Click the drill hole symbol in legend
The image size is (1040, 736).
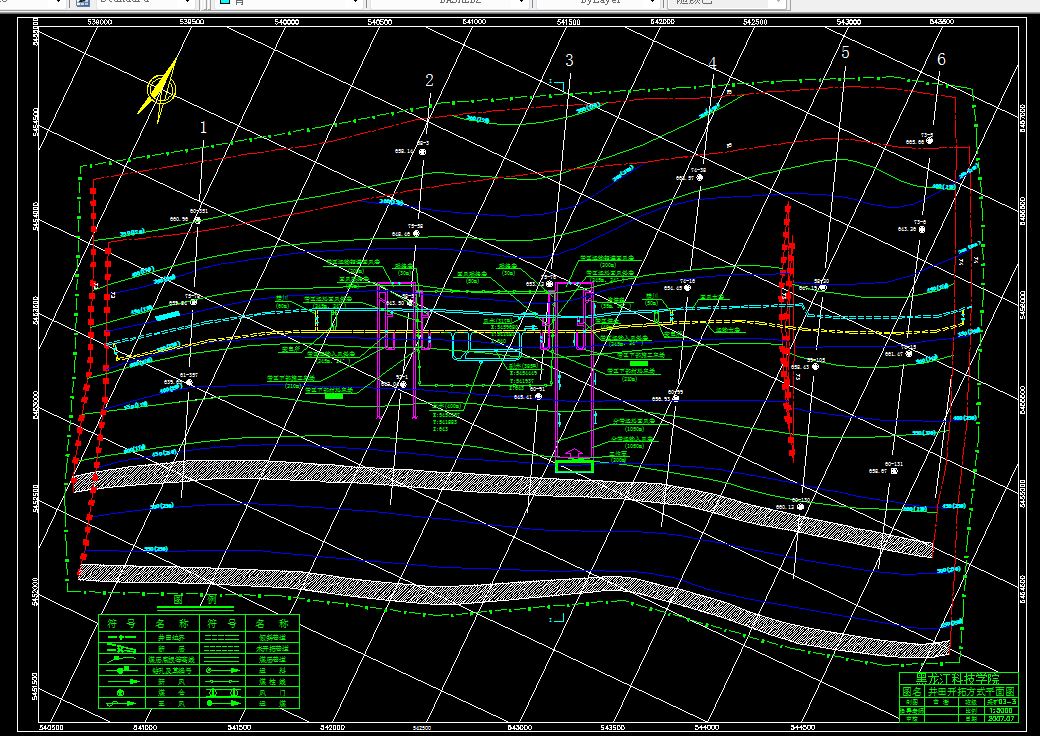121,670
